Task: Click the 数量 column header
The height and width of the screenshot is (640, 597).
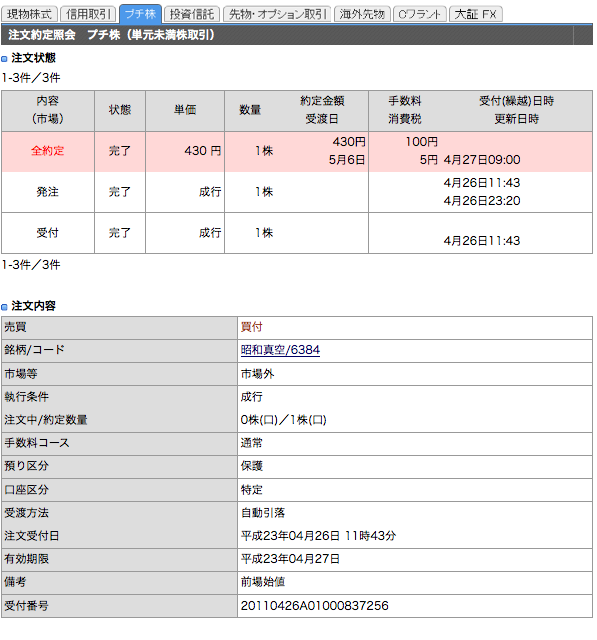Action: point(250,110)
